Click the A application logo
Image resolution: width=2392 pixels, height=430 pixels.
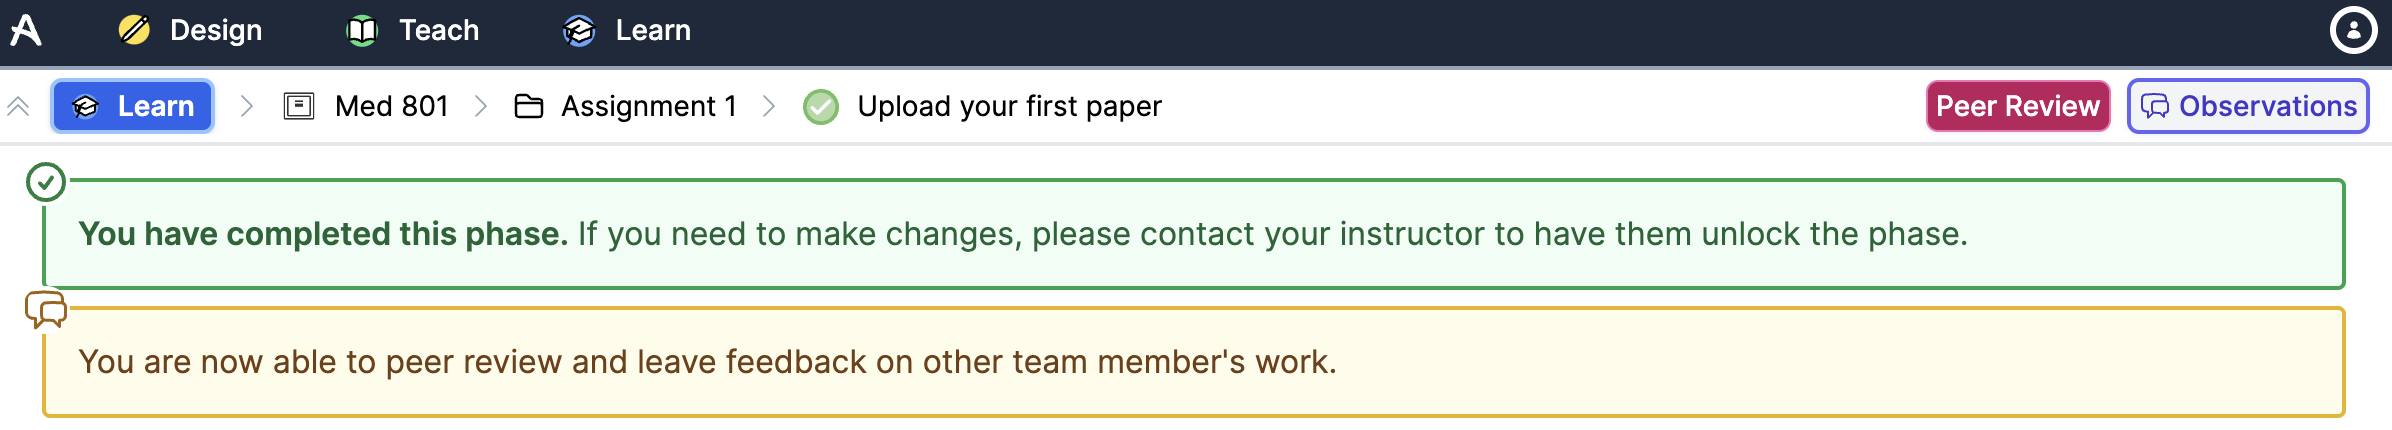click(26, 30)
